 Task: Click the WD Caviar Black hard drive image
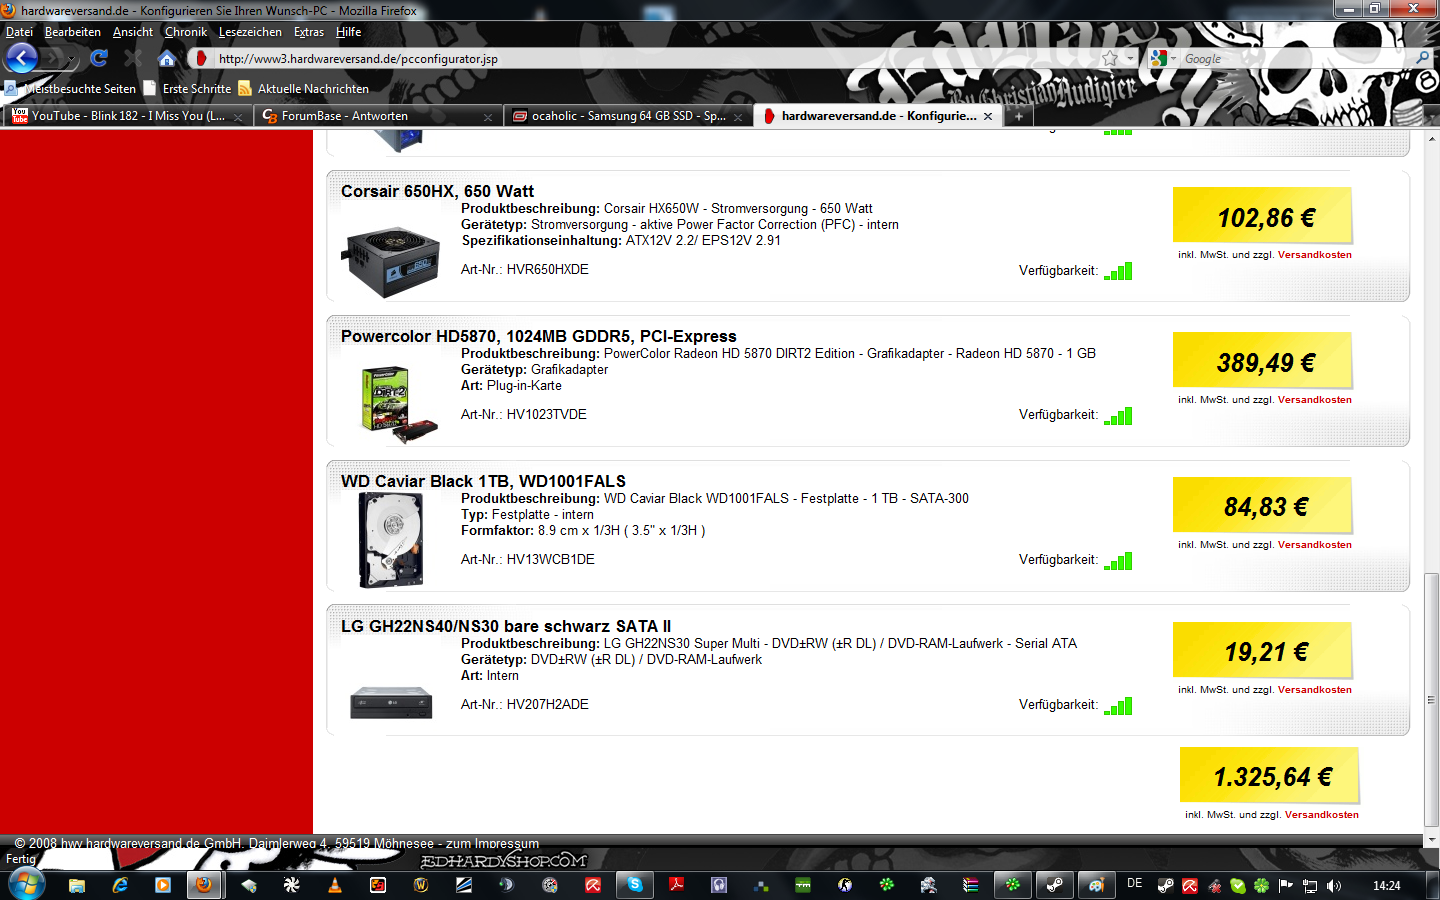pyautogui.click(x=391, y=540)
